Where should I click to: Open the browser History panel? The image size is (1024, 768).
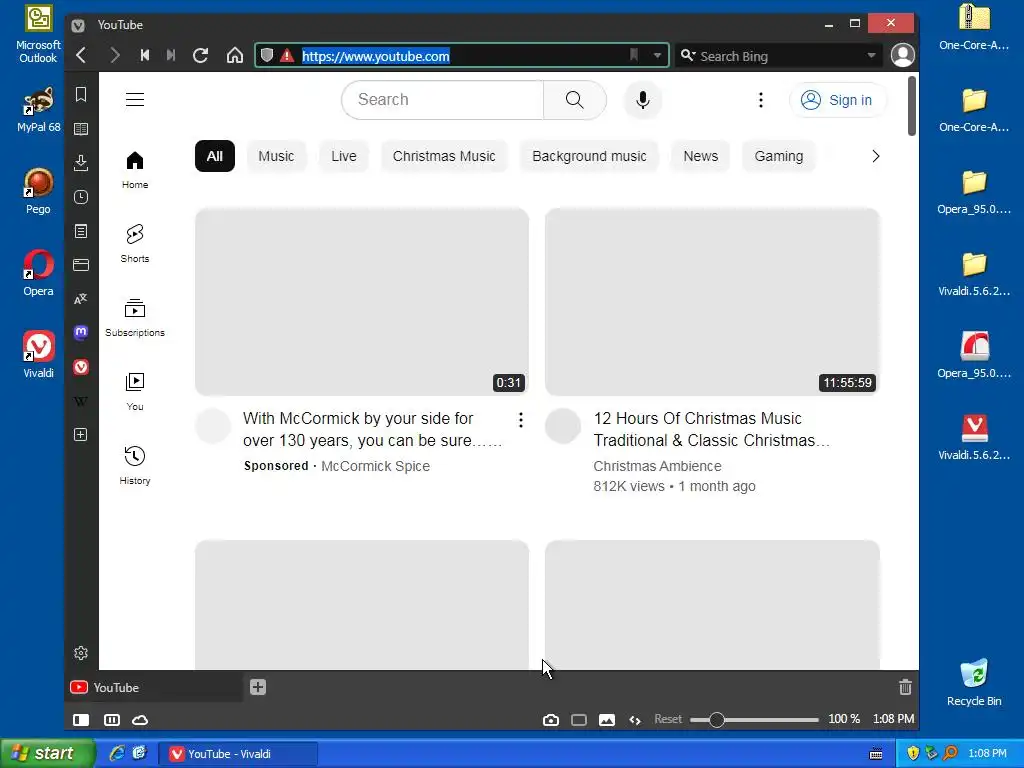[81, 197]
